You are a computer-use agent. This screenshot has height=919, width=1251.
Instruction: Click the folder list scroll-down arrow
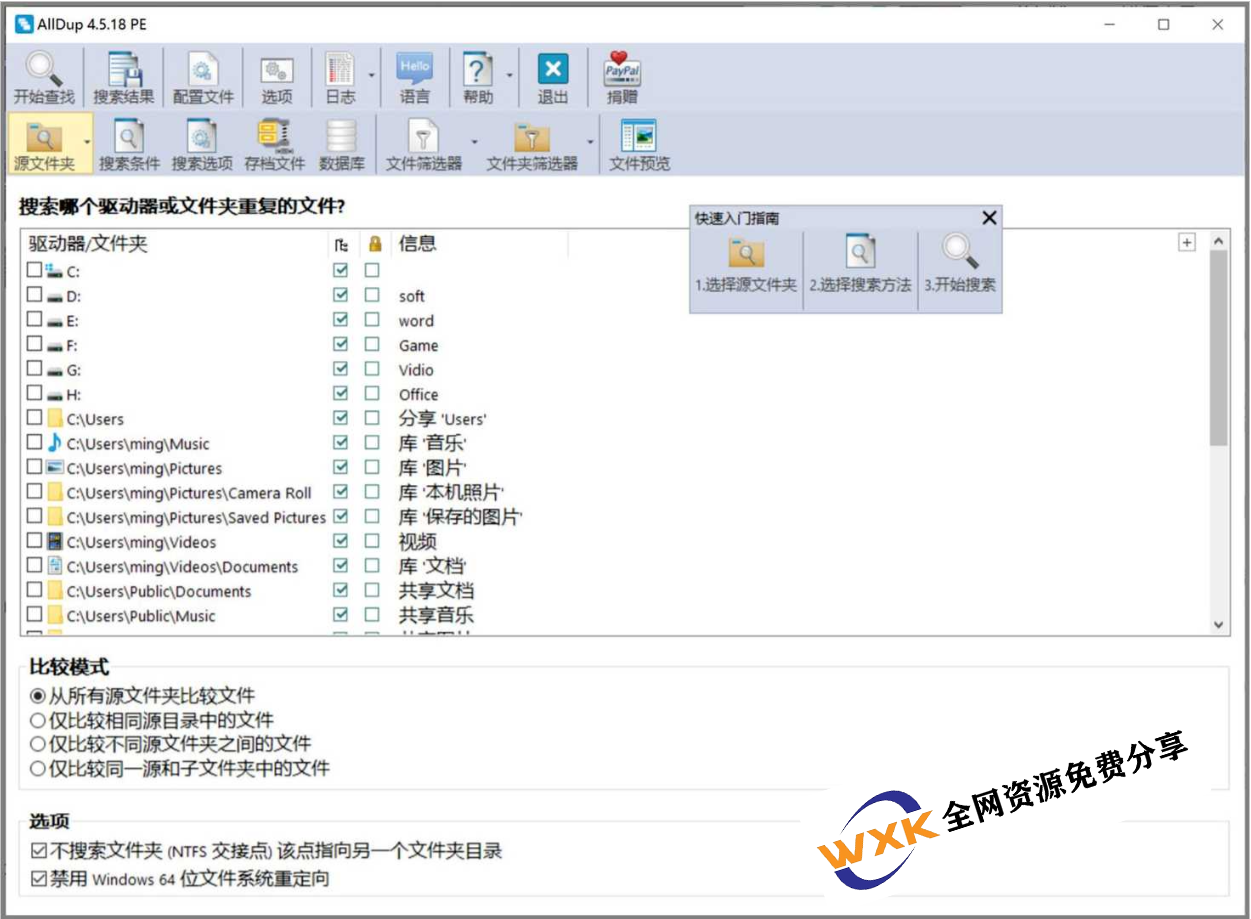(1218, 624)
